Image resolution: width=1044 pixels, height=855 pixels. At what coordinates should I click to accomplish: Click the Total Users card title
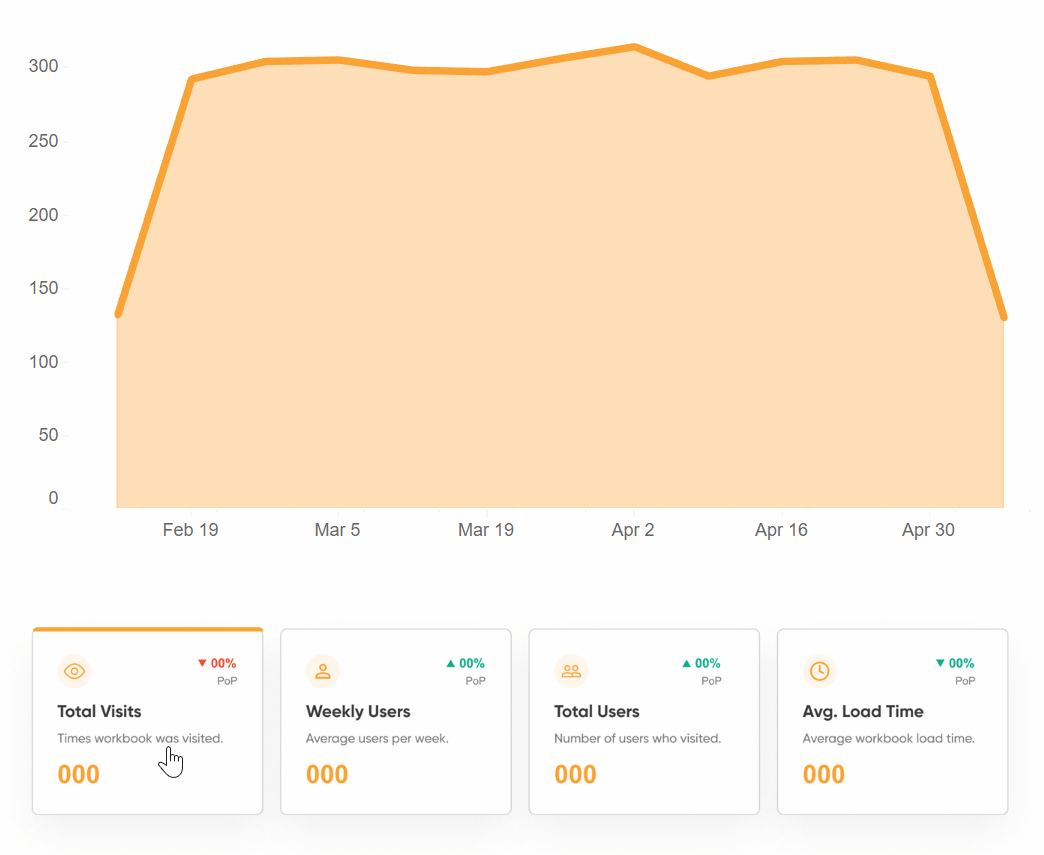click(595, 711)
